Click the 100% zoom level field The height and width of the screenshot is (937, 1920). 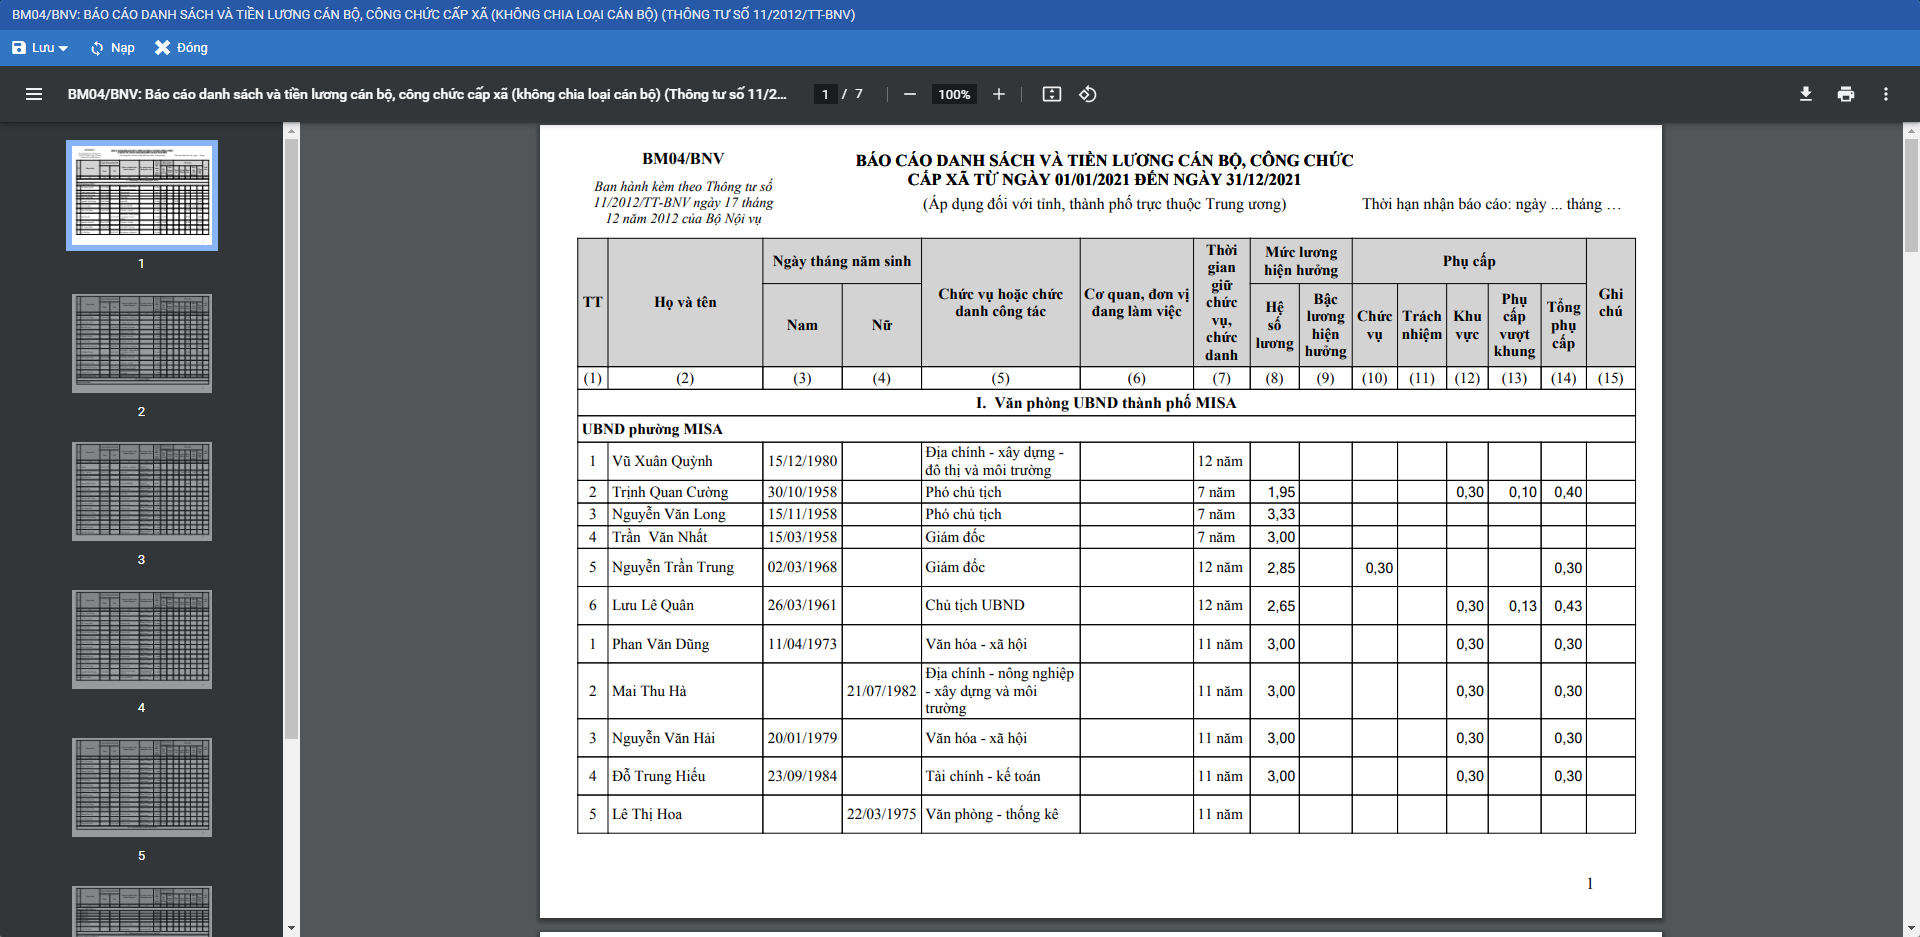tap(954, 94)
